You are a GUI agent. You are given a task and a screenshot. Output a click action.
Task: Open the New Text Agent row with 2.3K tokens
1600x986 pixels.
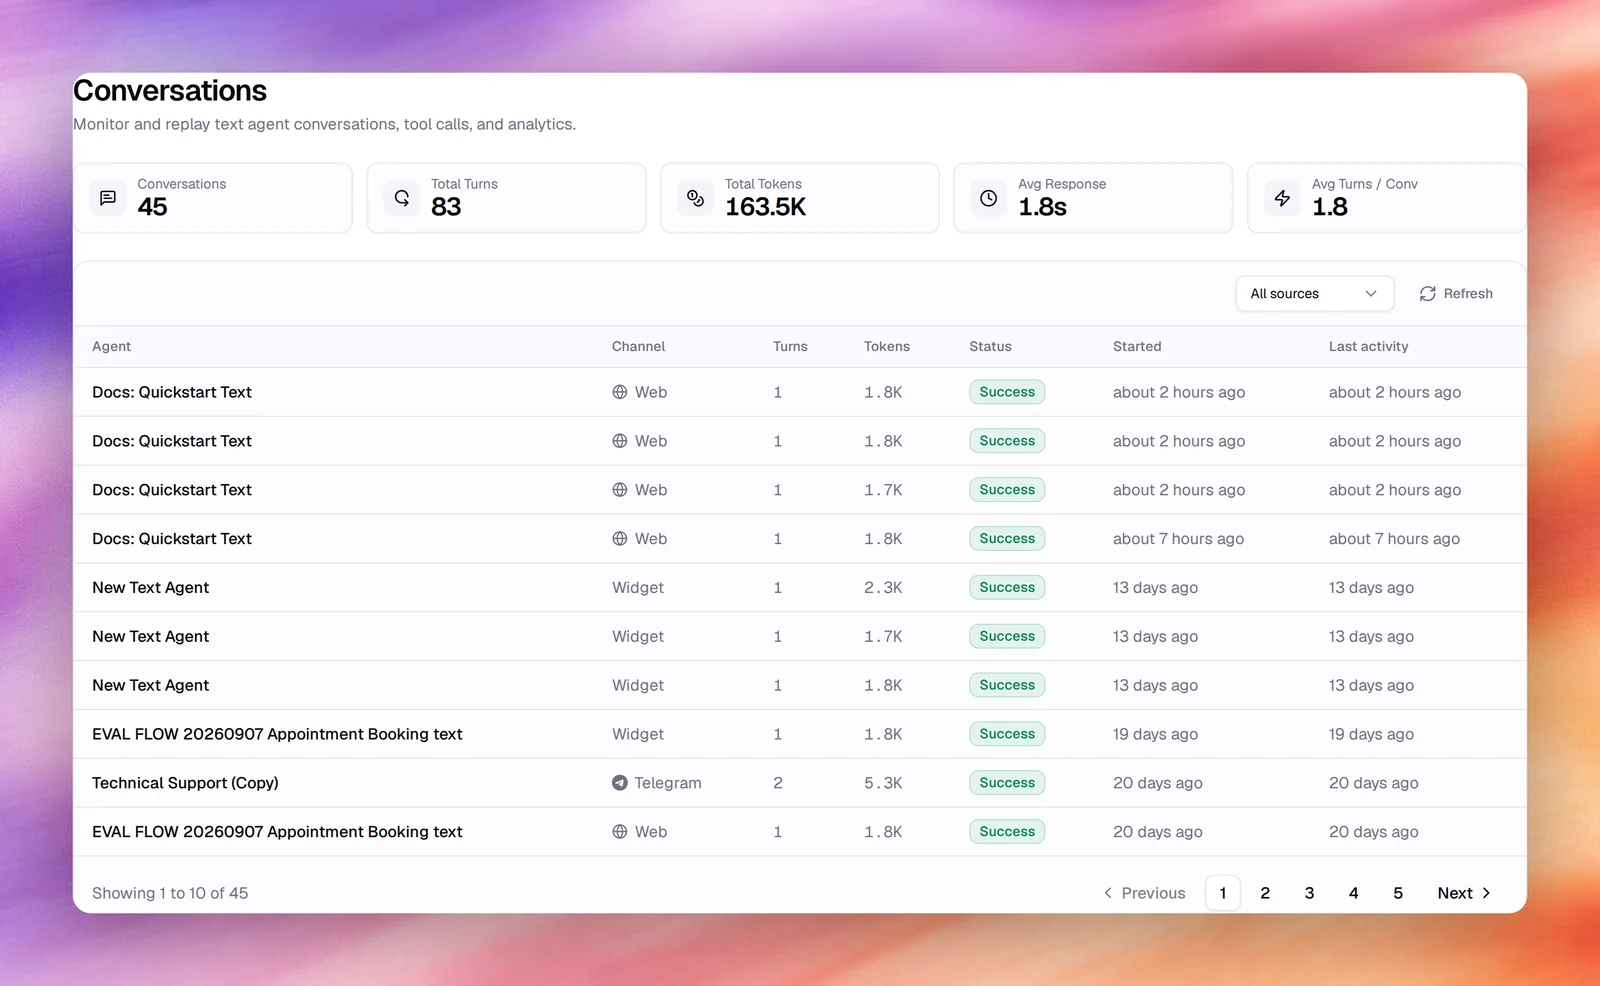coord(800,588)
